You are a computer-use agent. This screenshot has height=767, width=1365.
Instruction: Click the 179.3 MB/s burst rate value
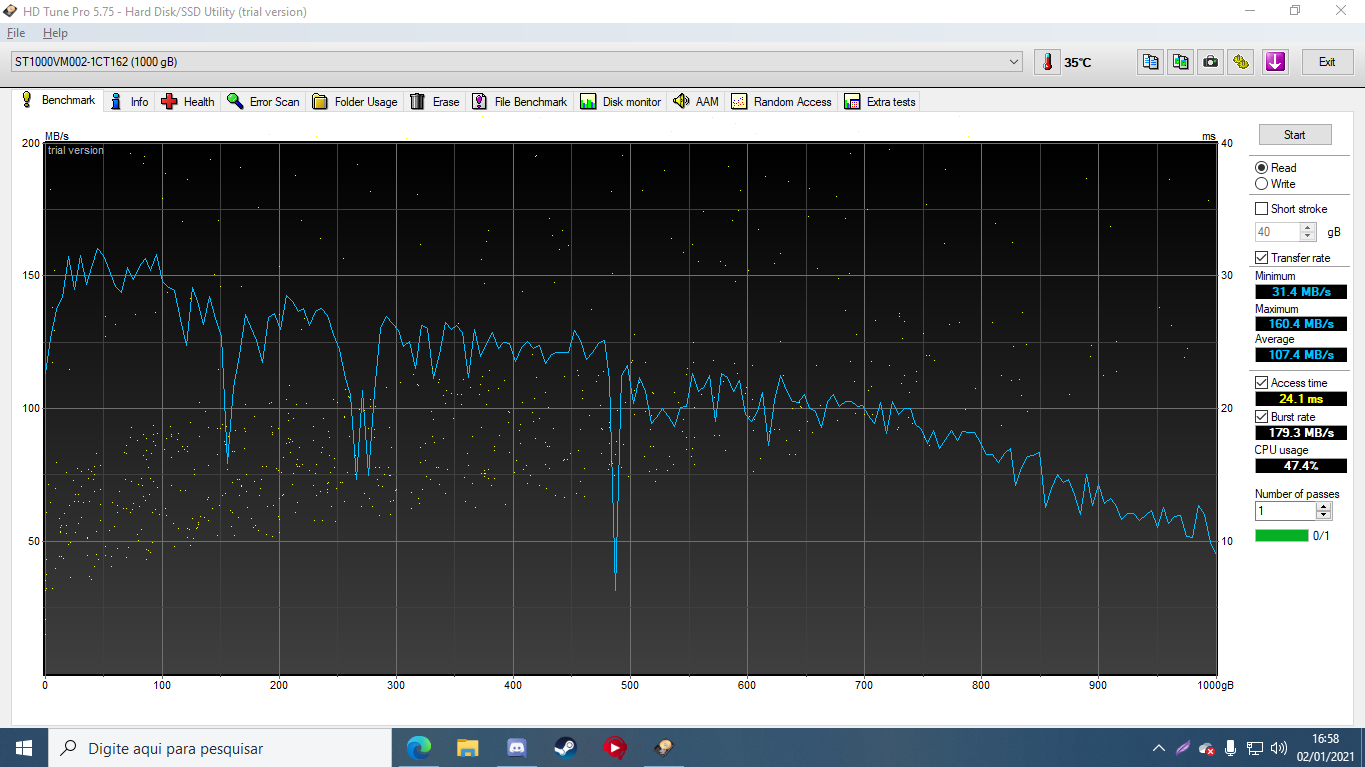(x=1301, y=433)
